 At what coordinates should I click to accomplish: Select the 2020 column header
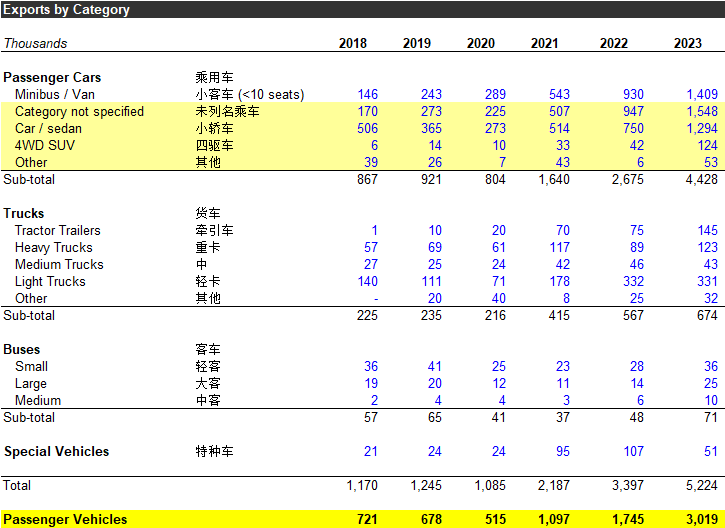(x=481, y=43)
